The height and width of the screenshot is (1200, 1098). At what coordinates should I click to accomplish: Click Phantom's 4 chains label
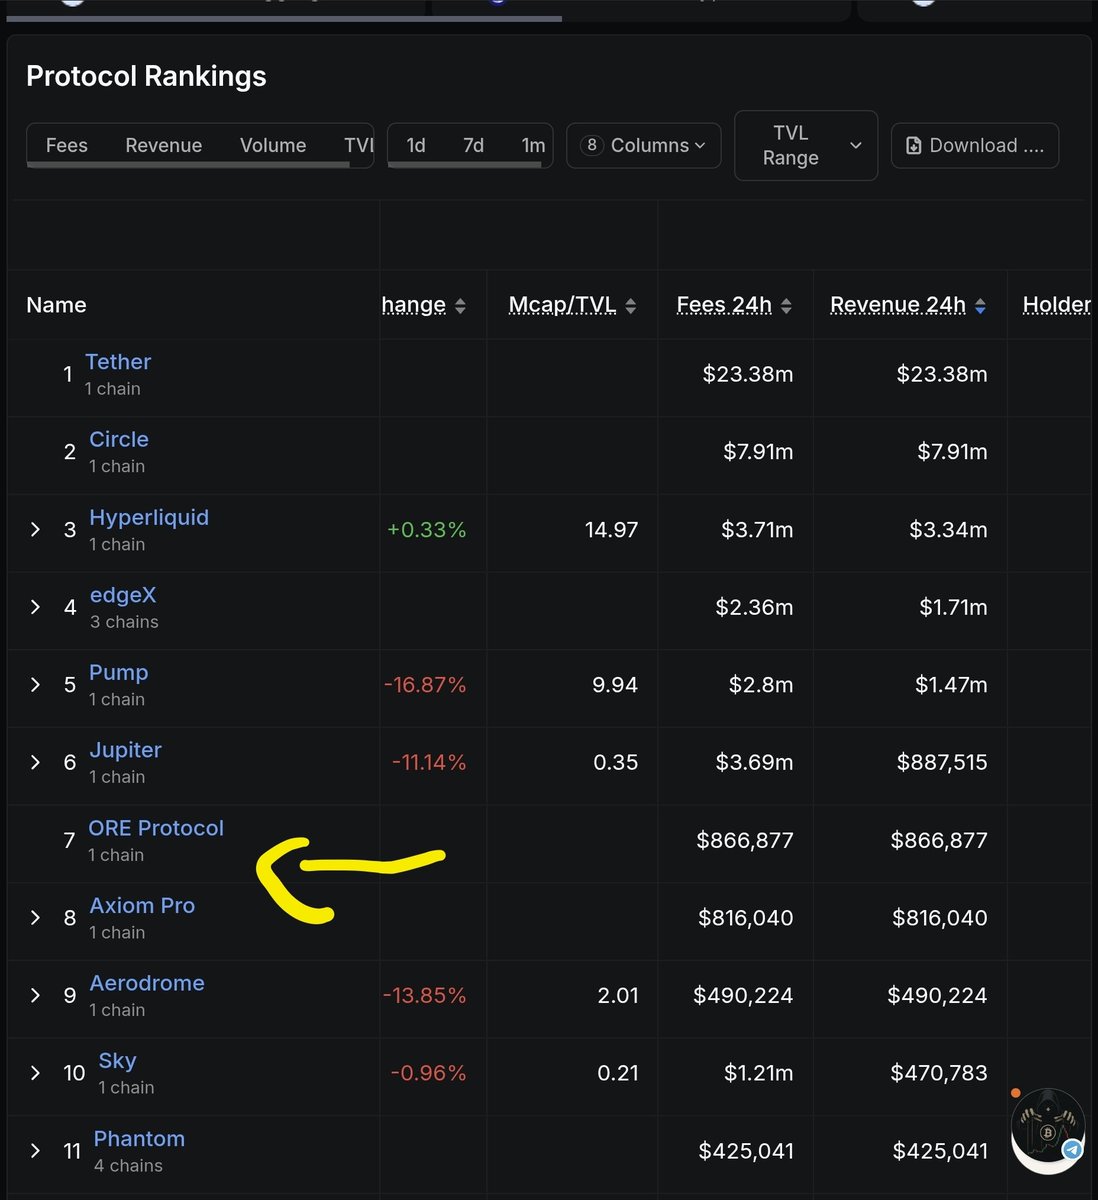[x=128, y=1165]
